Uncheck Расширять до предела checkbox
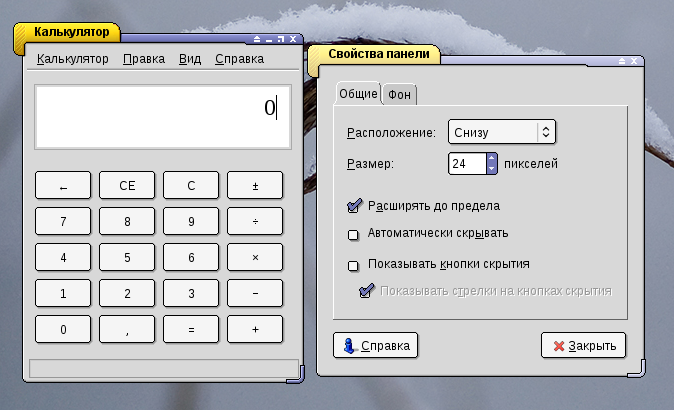Screen dimensions: 674x410 point(354,206)
